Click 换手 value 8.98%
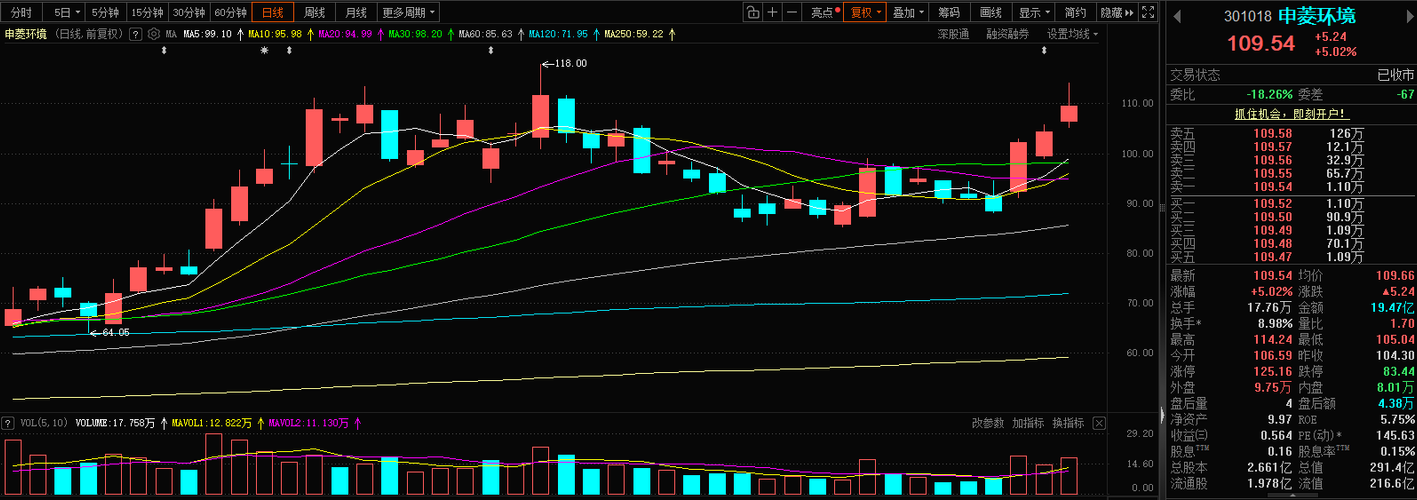Screen dimensions: 1417x500 (1273, 323)
